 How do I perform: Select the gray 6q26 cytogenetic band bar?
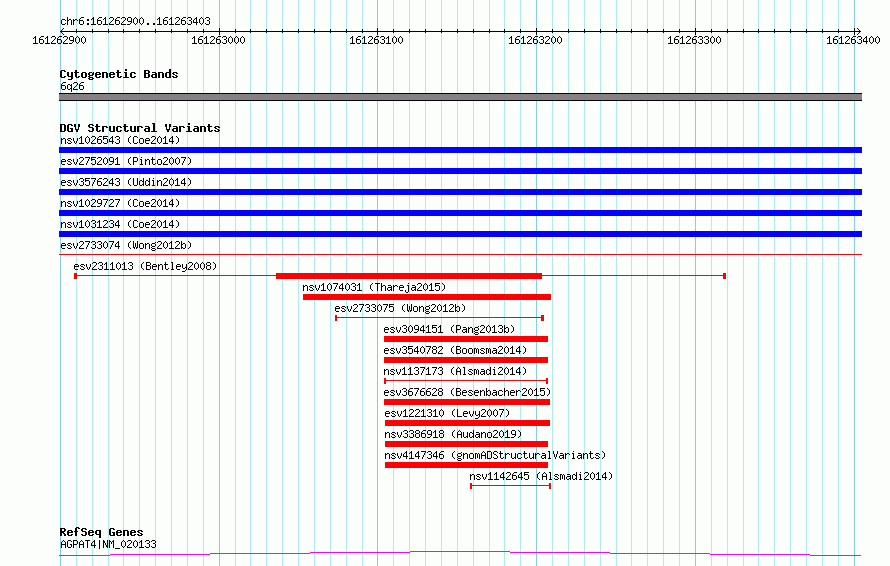tap(460, 97)
